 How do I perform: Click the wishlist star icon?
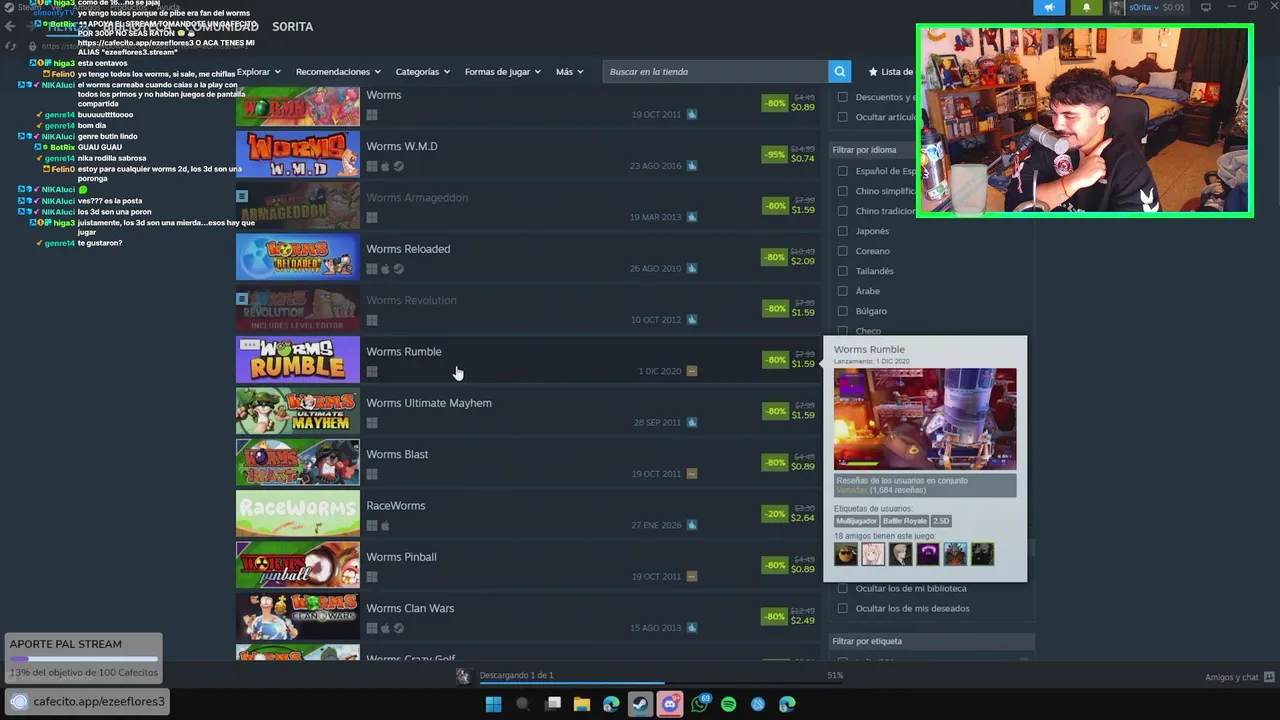(873, 72)
